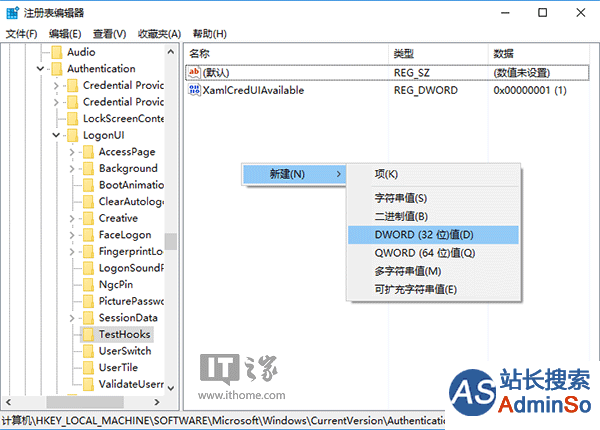Click the string value icon of the default entry
This screenshot has width=600, height=430.
tap(194, 72)
